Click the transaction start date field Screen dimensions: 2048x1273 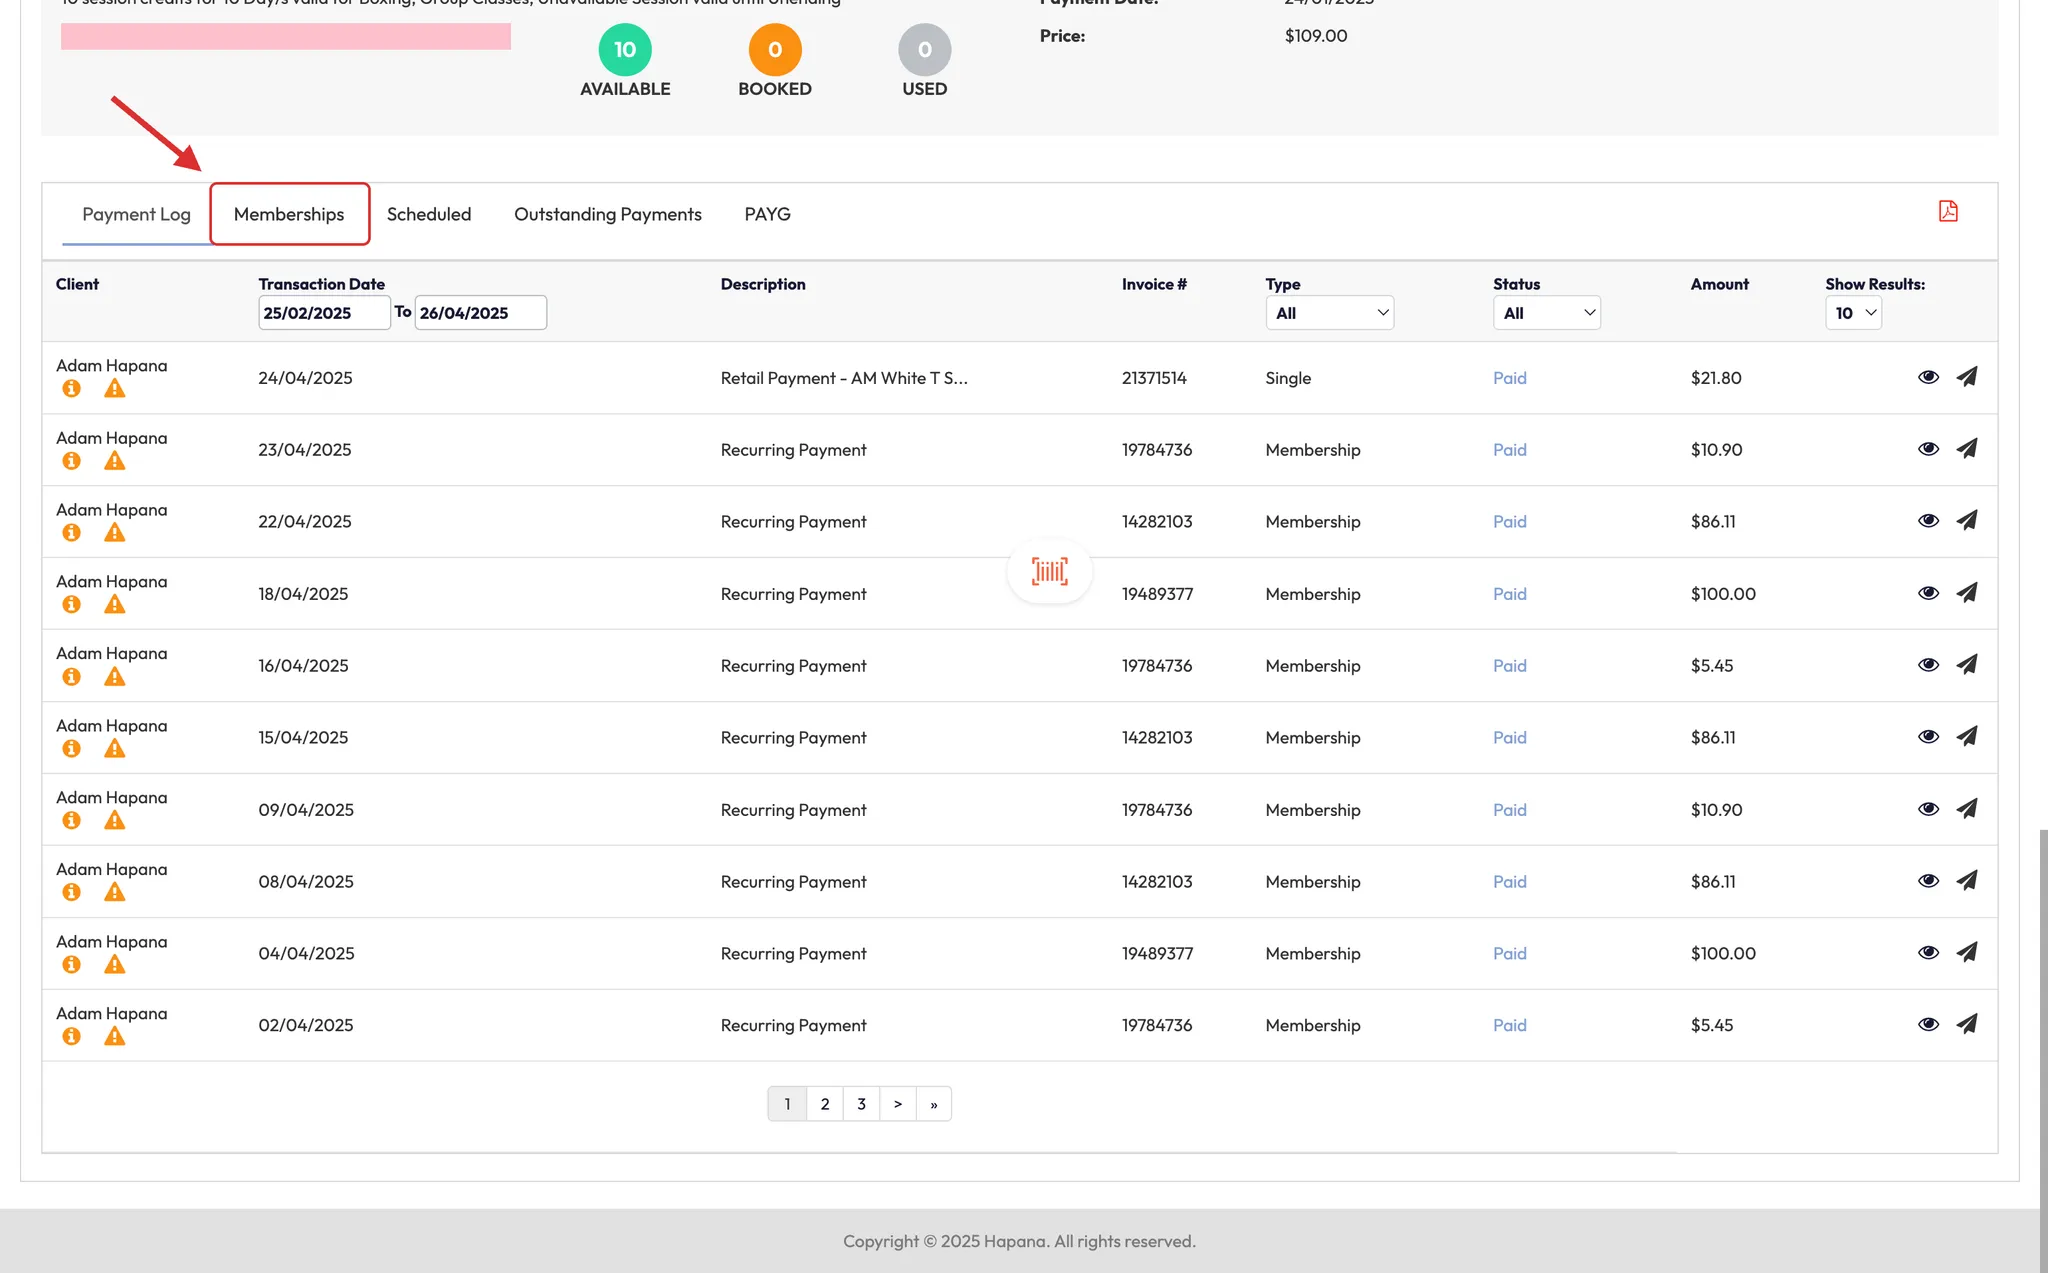[323, 313]
